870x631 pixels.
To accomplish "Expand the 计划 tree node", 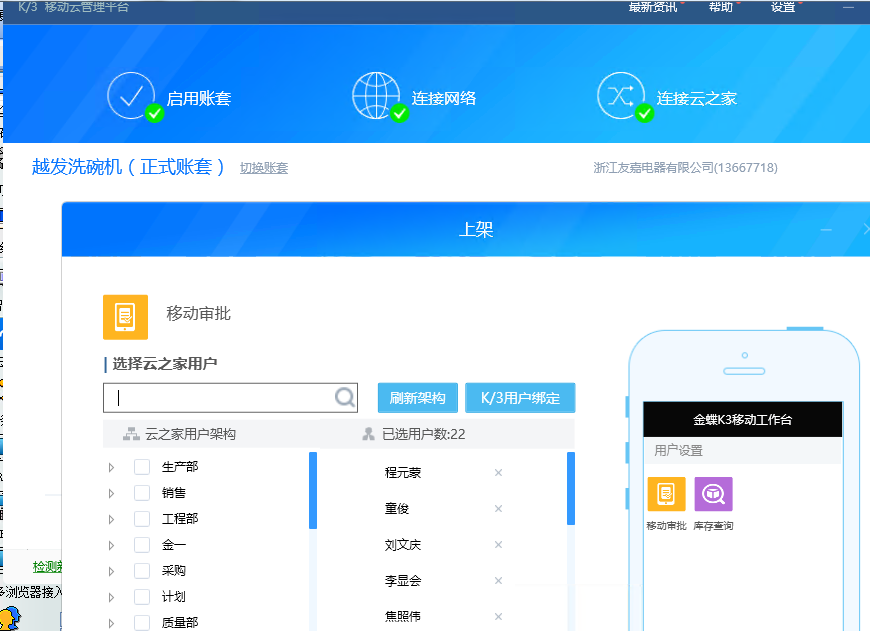I will pyautogui.click(x=112, y=597).
